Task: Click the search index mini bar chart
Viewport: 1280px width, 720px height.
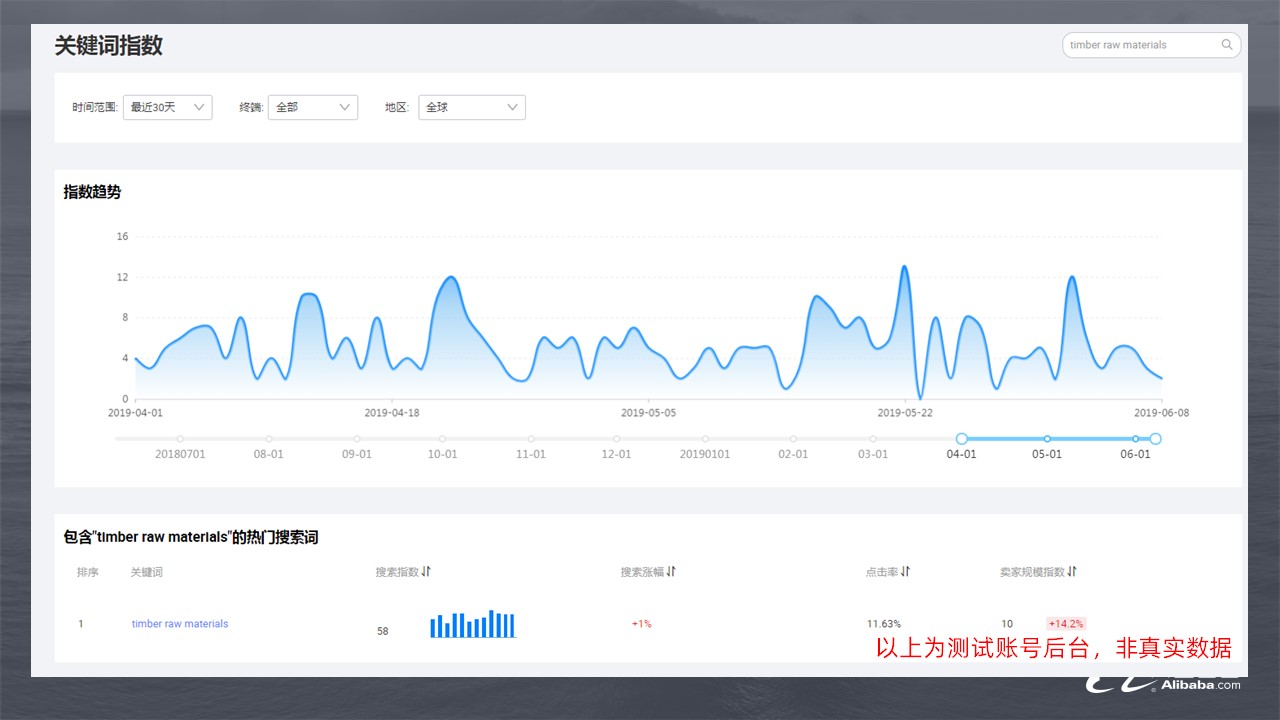Action: coord(473,624)
